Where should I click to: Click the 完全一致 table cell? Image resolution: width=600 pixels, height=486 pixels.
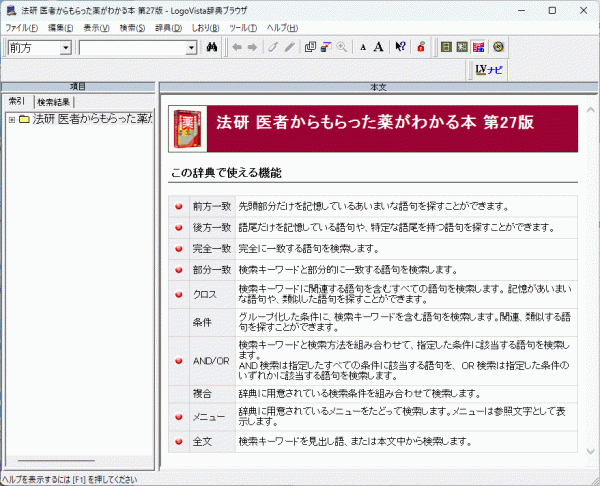click(x=212, y=249)
